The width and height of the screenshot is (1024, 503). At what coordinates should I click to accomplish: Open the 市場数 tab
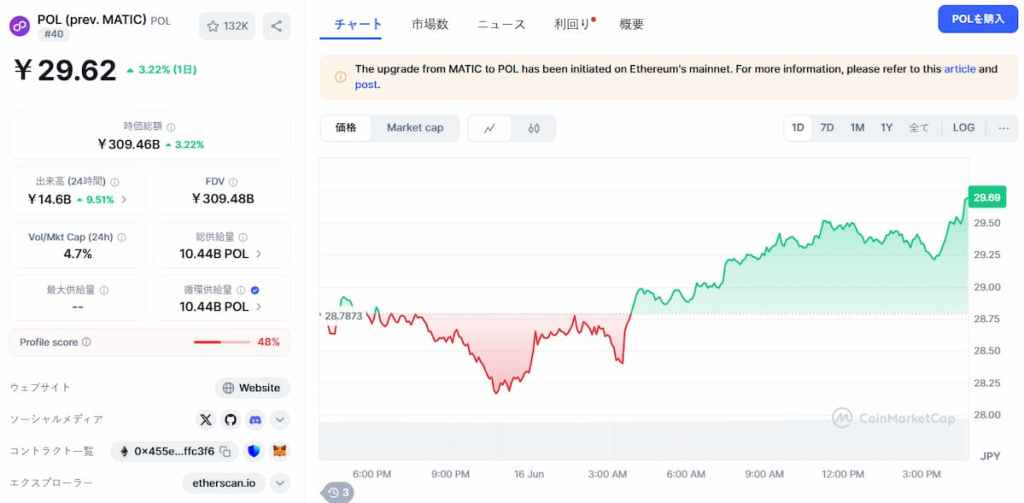(x=430, y=25)
